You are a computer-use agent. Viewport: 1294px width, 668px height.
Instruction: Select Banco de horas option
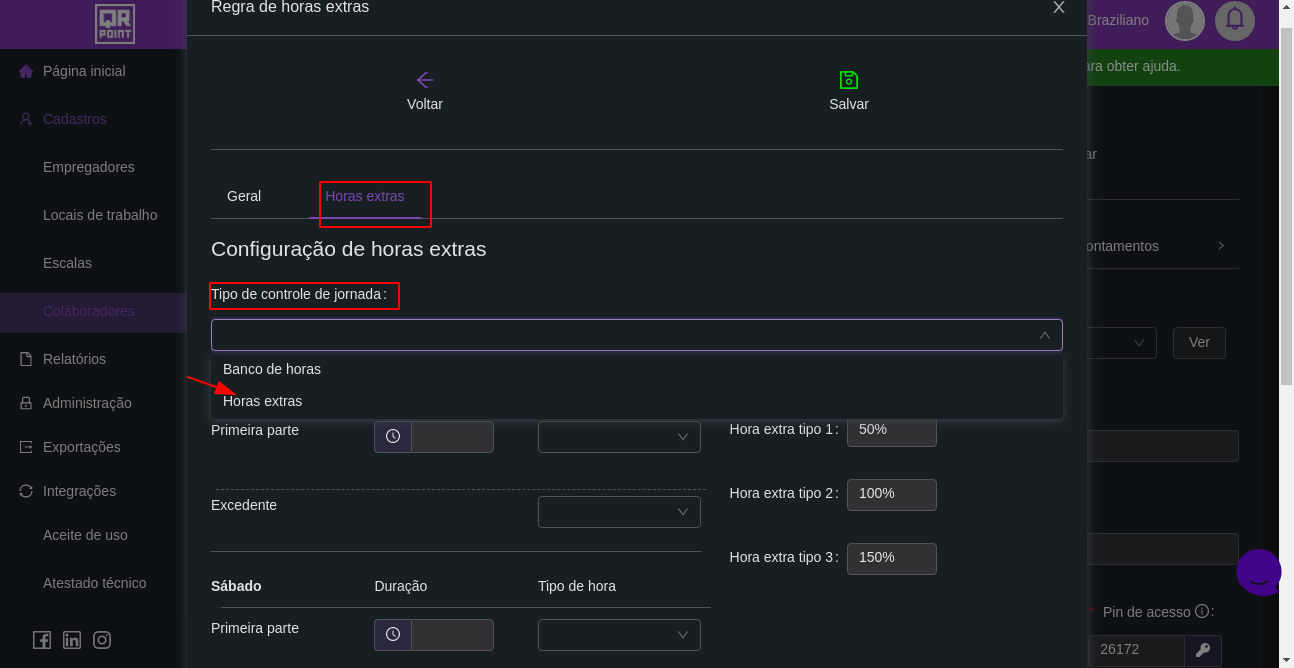(272, 369)
